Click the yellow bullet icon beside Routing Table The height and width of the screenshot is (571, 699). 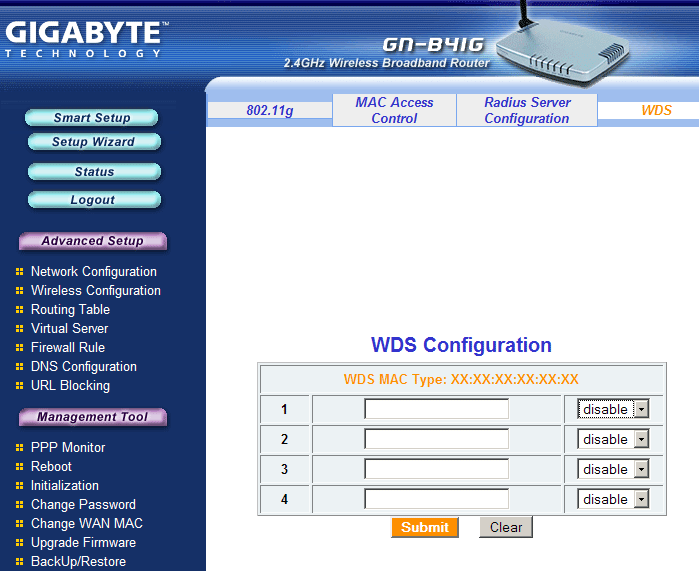coord(19,309)
